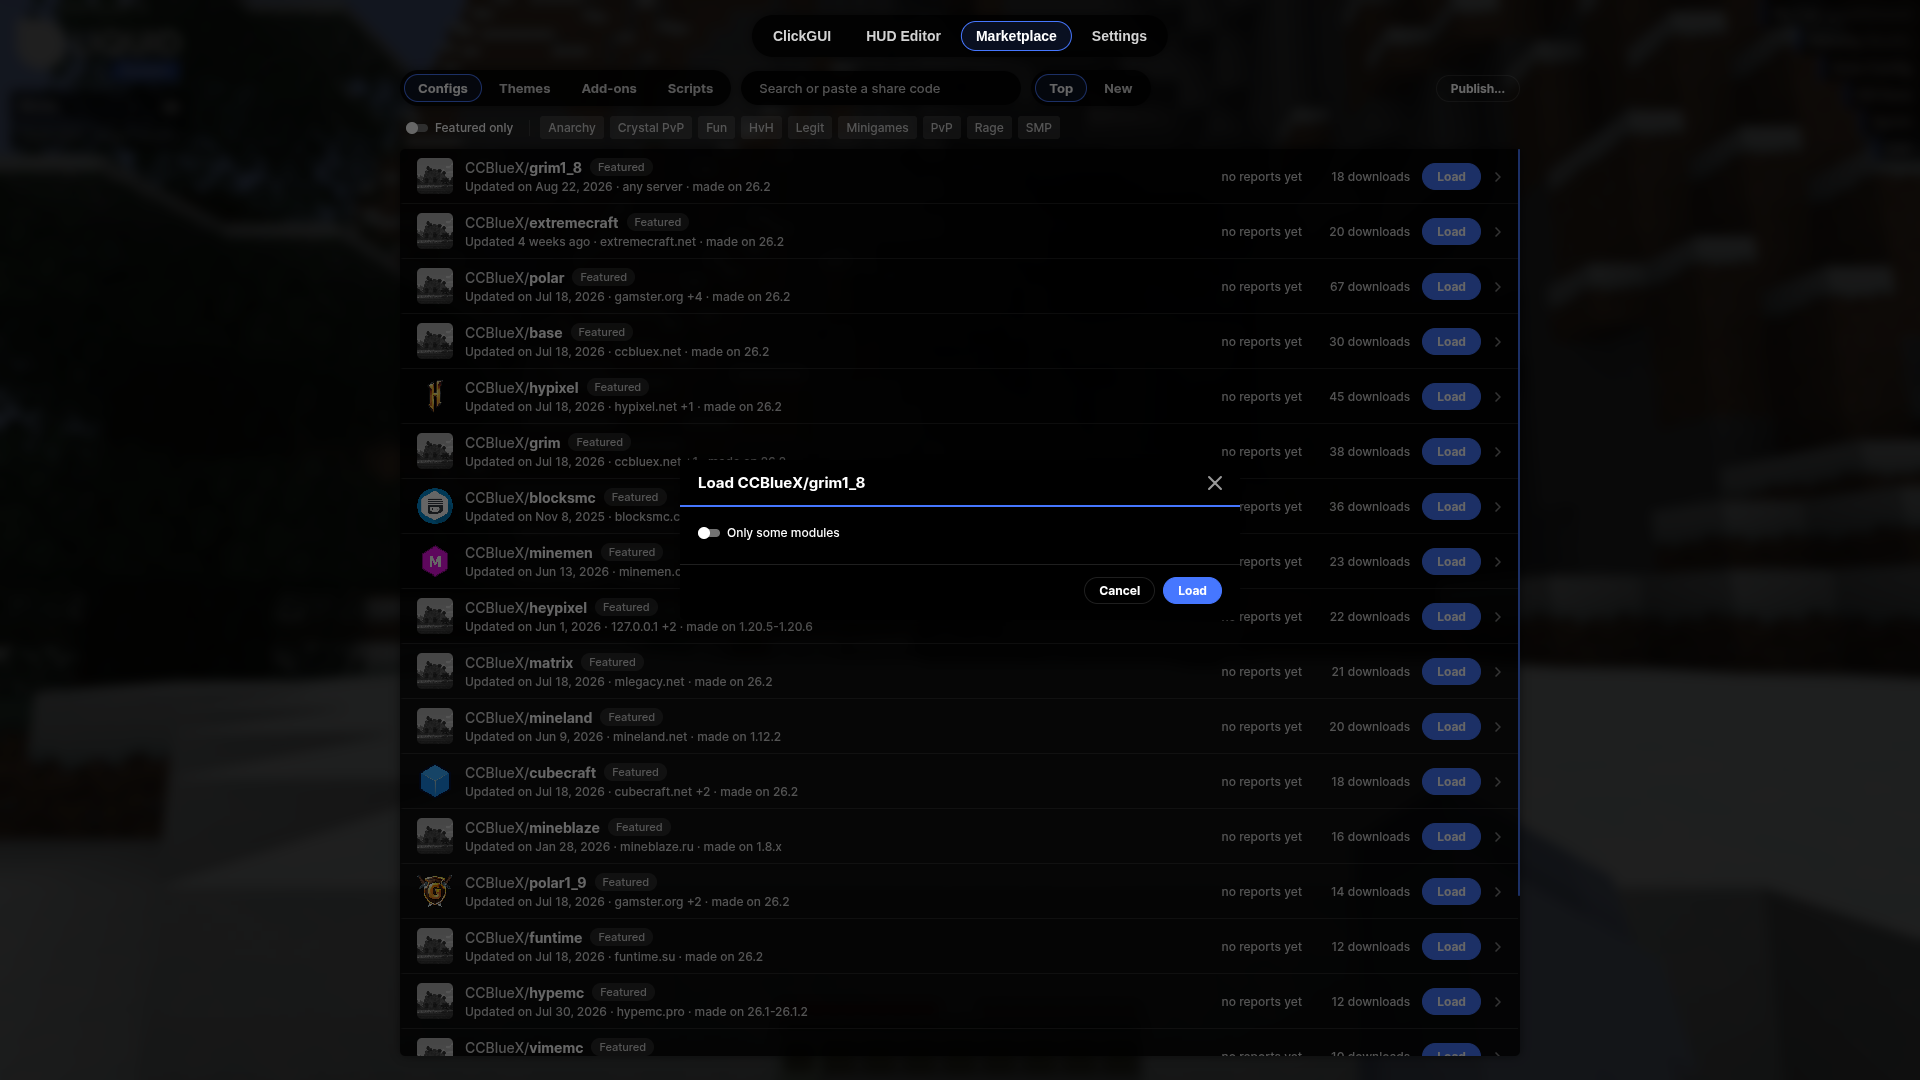Expand the hypixel row chevron
The height and width of the screenshot is (1080, 1920).
tap(1498, 397)
